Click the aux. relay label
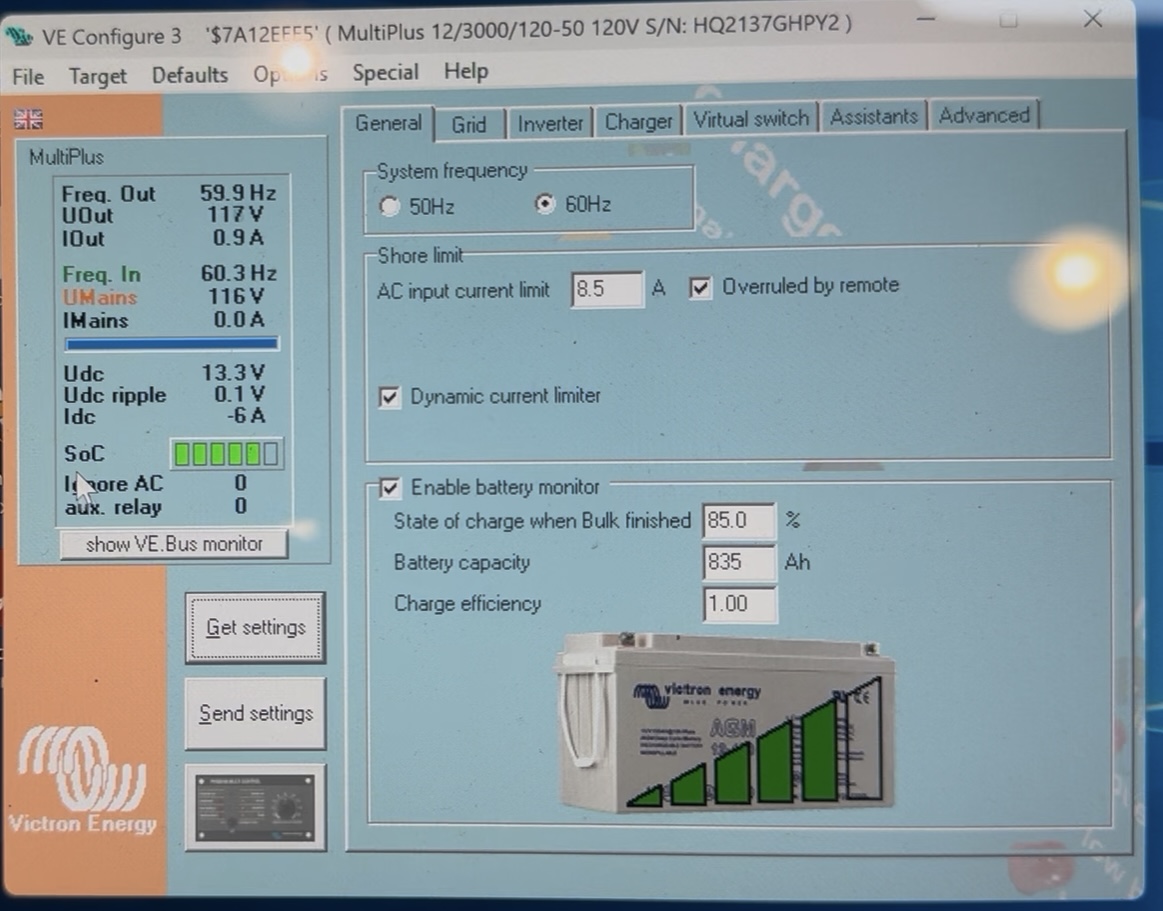 coord(113,507)
